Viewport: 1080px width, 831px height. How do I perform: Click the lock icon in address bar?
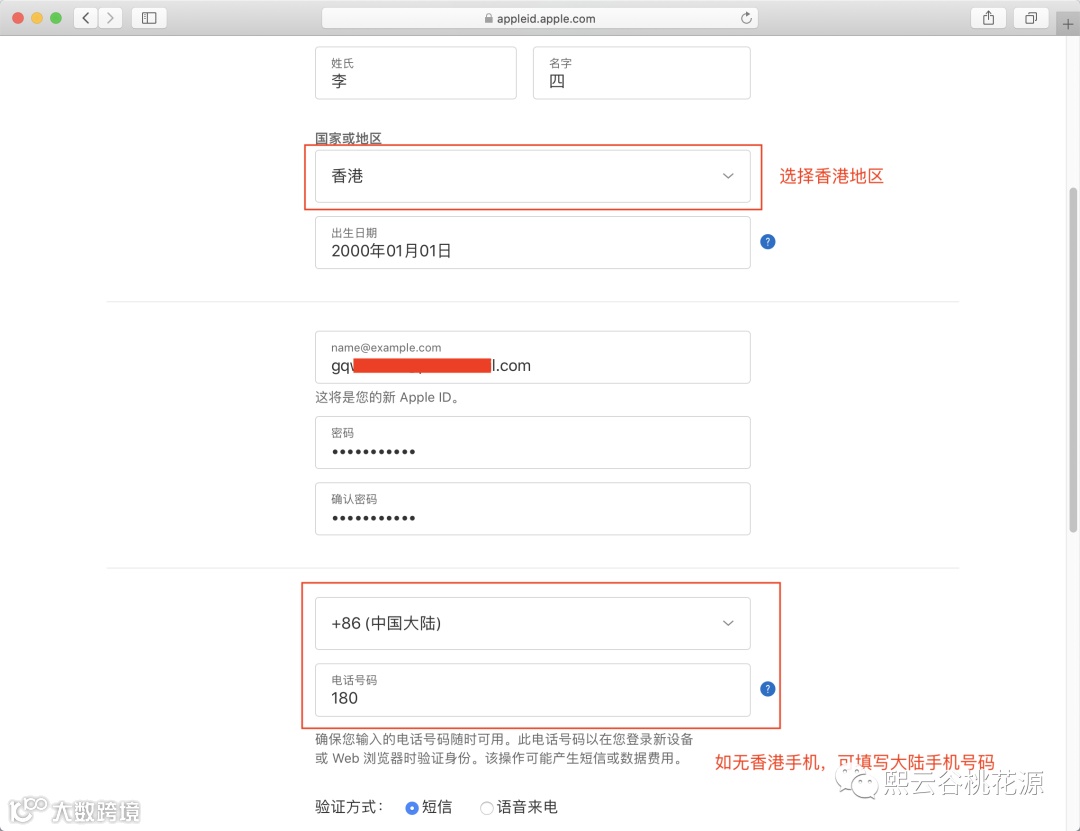coord(488,19)
